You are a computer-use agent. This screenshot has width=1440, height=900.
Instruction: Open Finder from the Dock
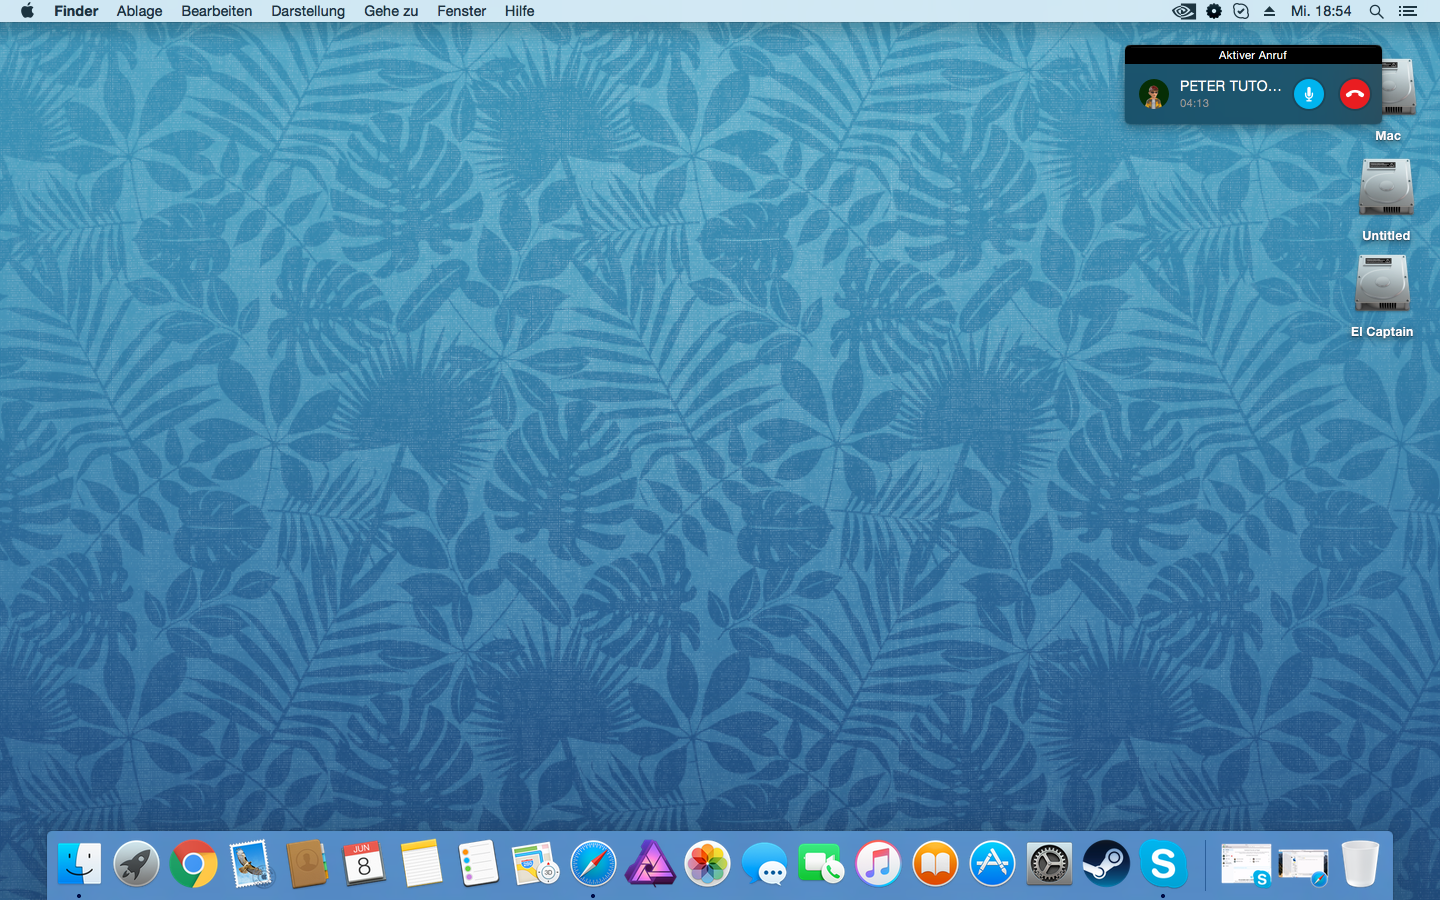[79, 863]
